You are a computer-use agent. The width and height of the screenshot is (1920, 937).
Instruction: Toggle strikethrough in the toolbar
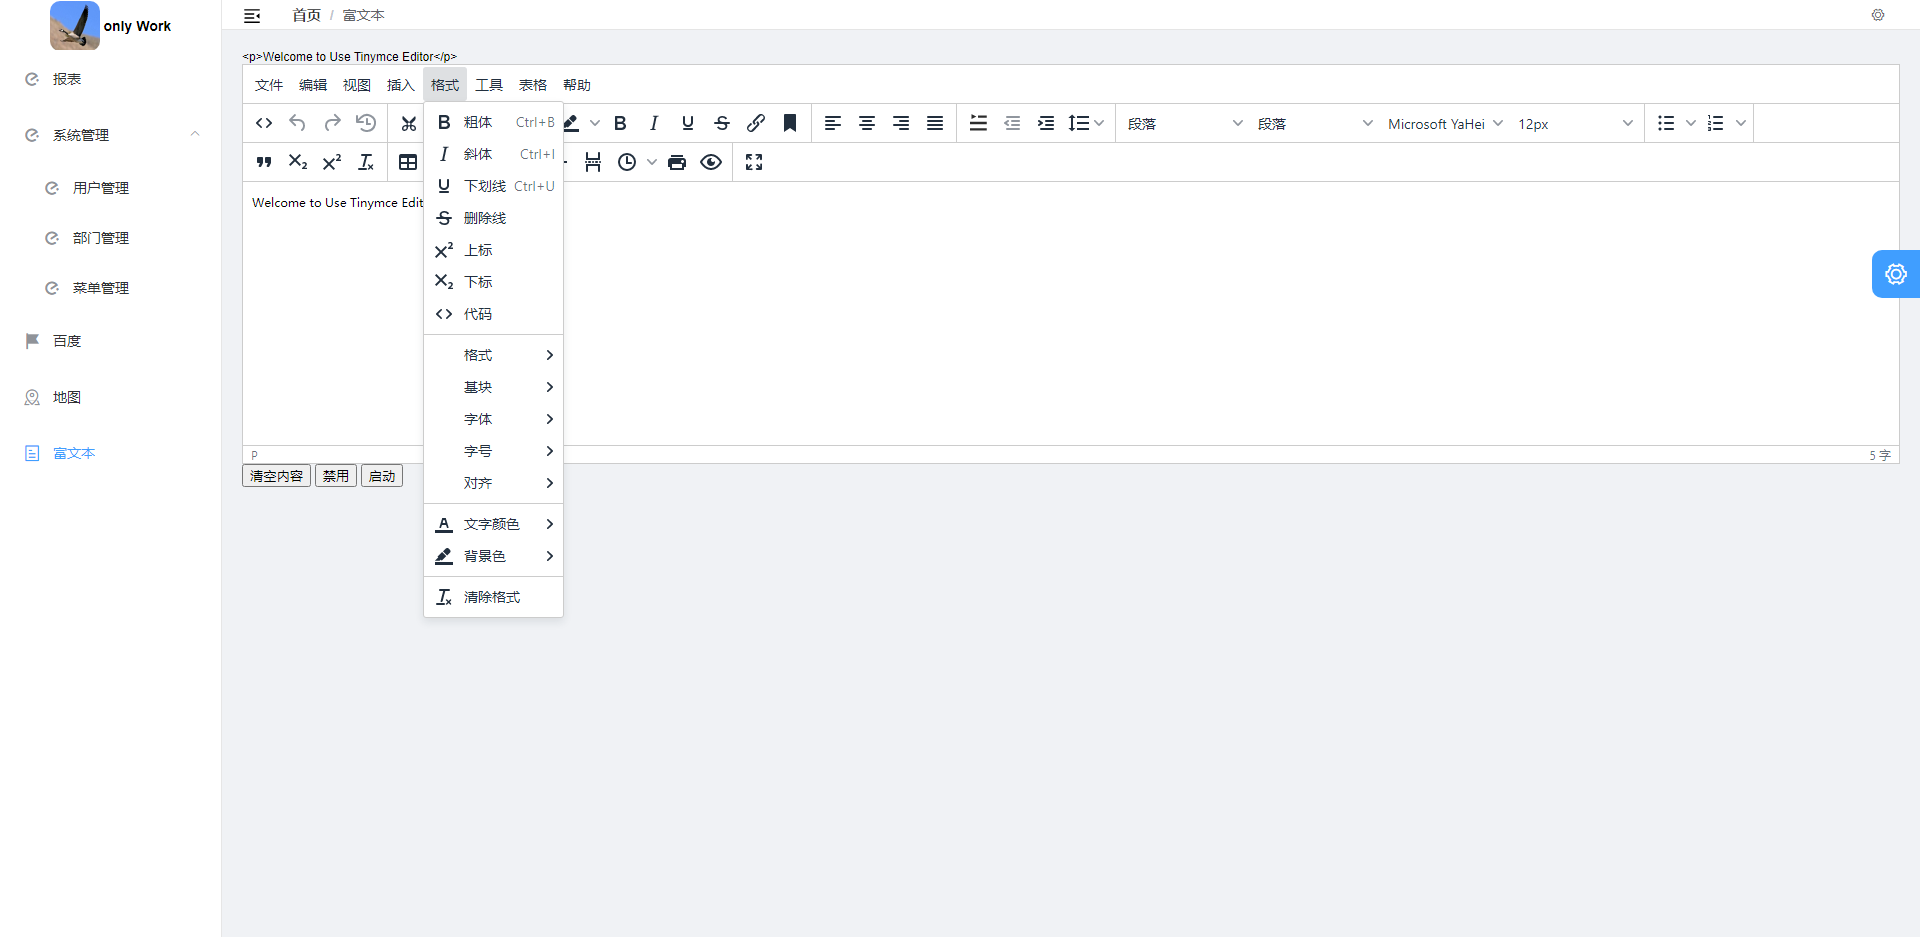click(722, 123)
